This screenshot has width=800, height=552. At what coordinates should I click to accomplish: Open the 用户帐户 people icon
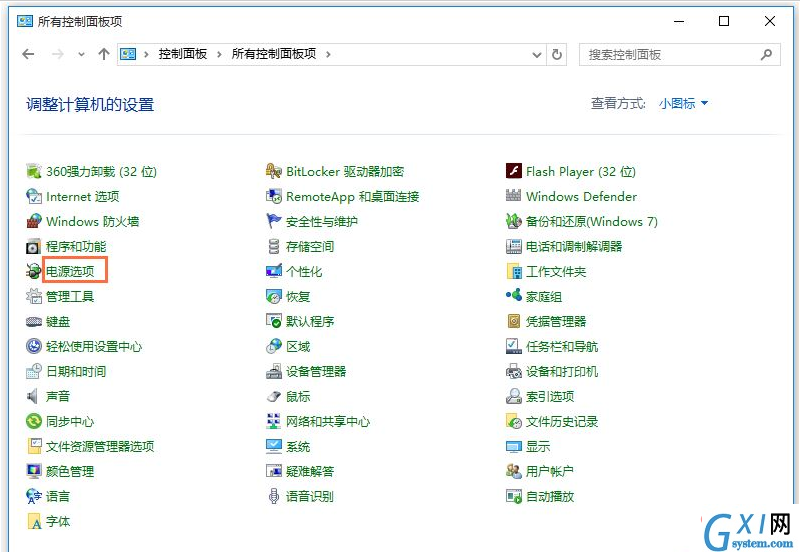[x=514, y=471]
